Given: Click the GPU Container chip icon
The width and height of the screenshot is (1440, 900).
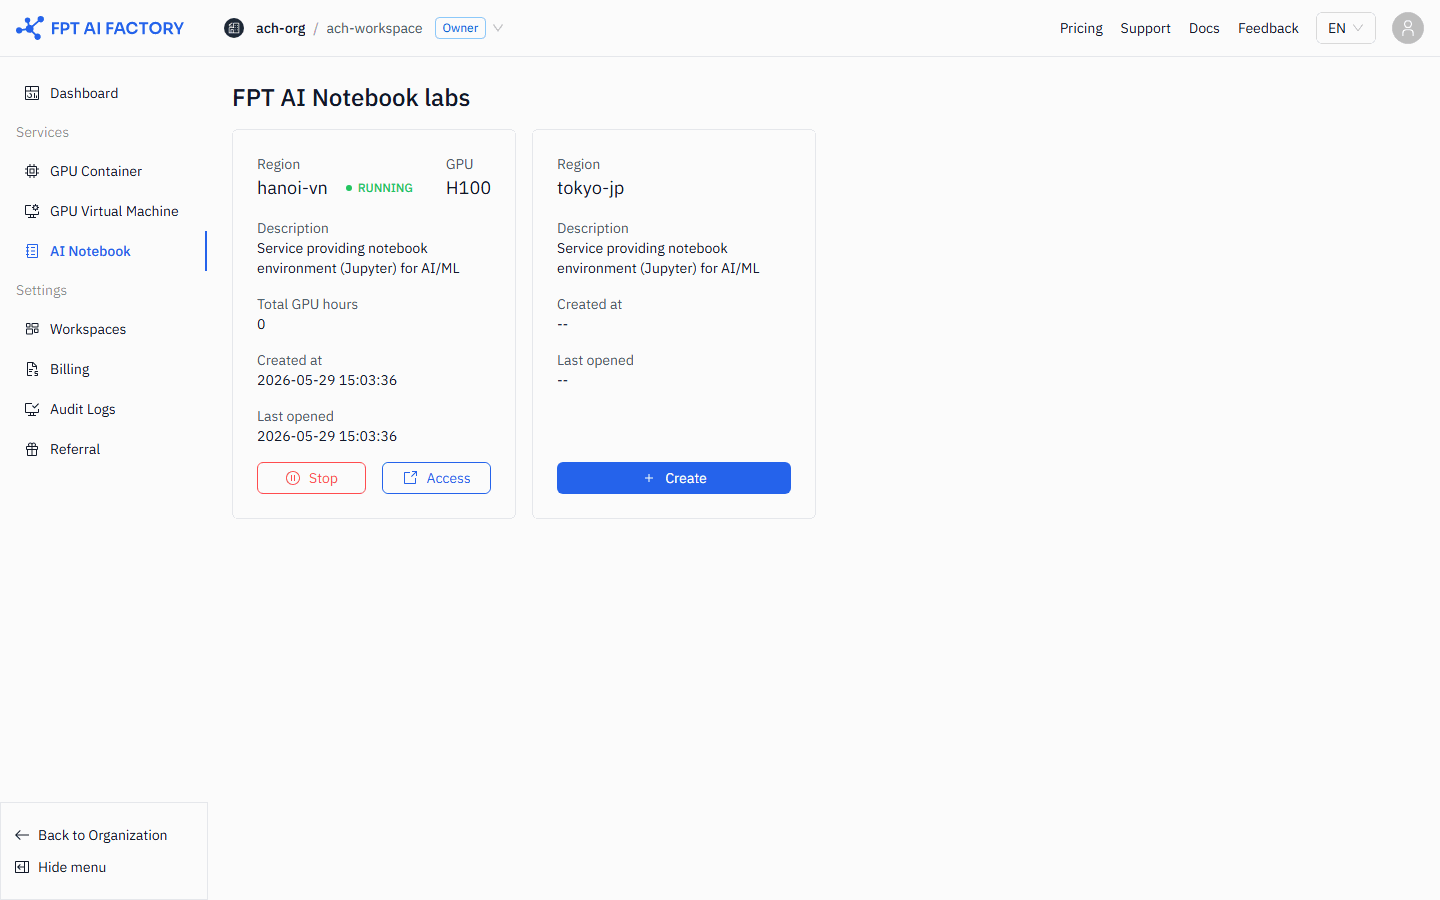Looking at the screenshot, I should (x=32, y=171).
